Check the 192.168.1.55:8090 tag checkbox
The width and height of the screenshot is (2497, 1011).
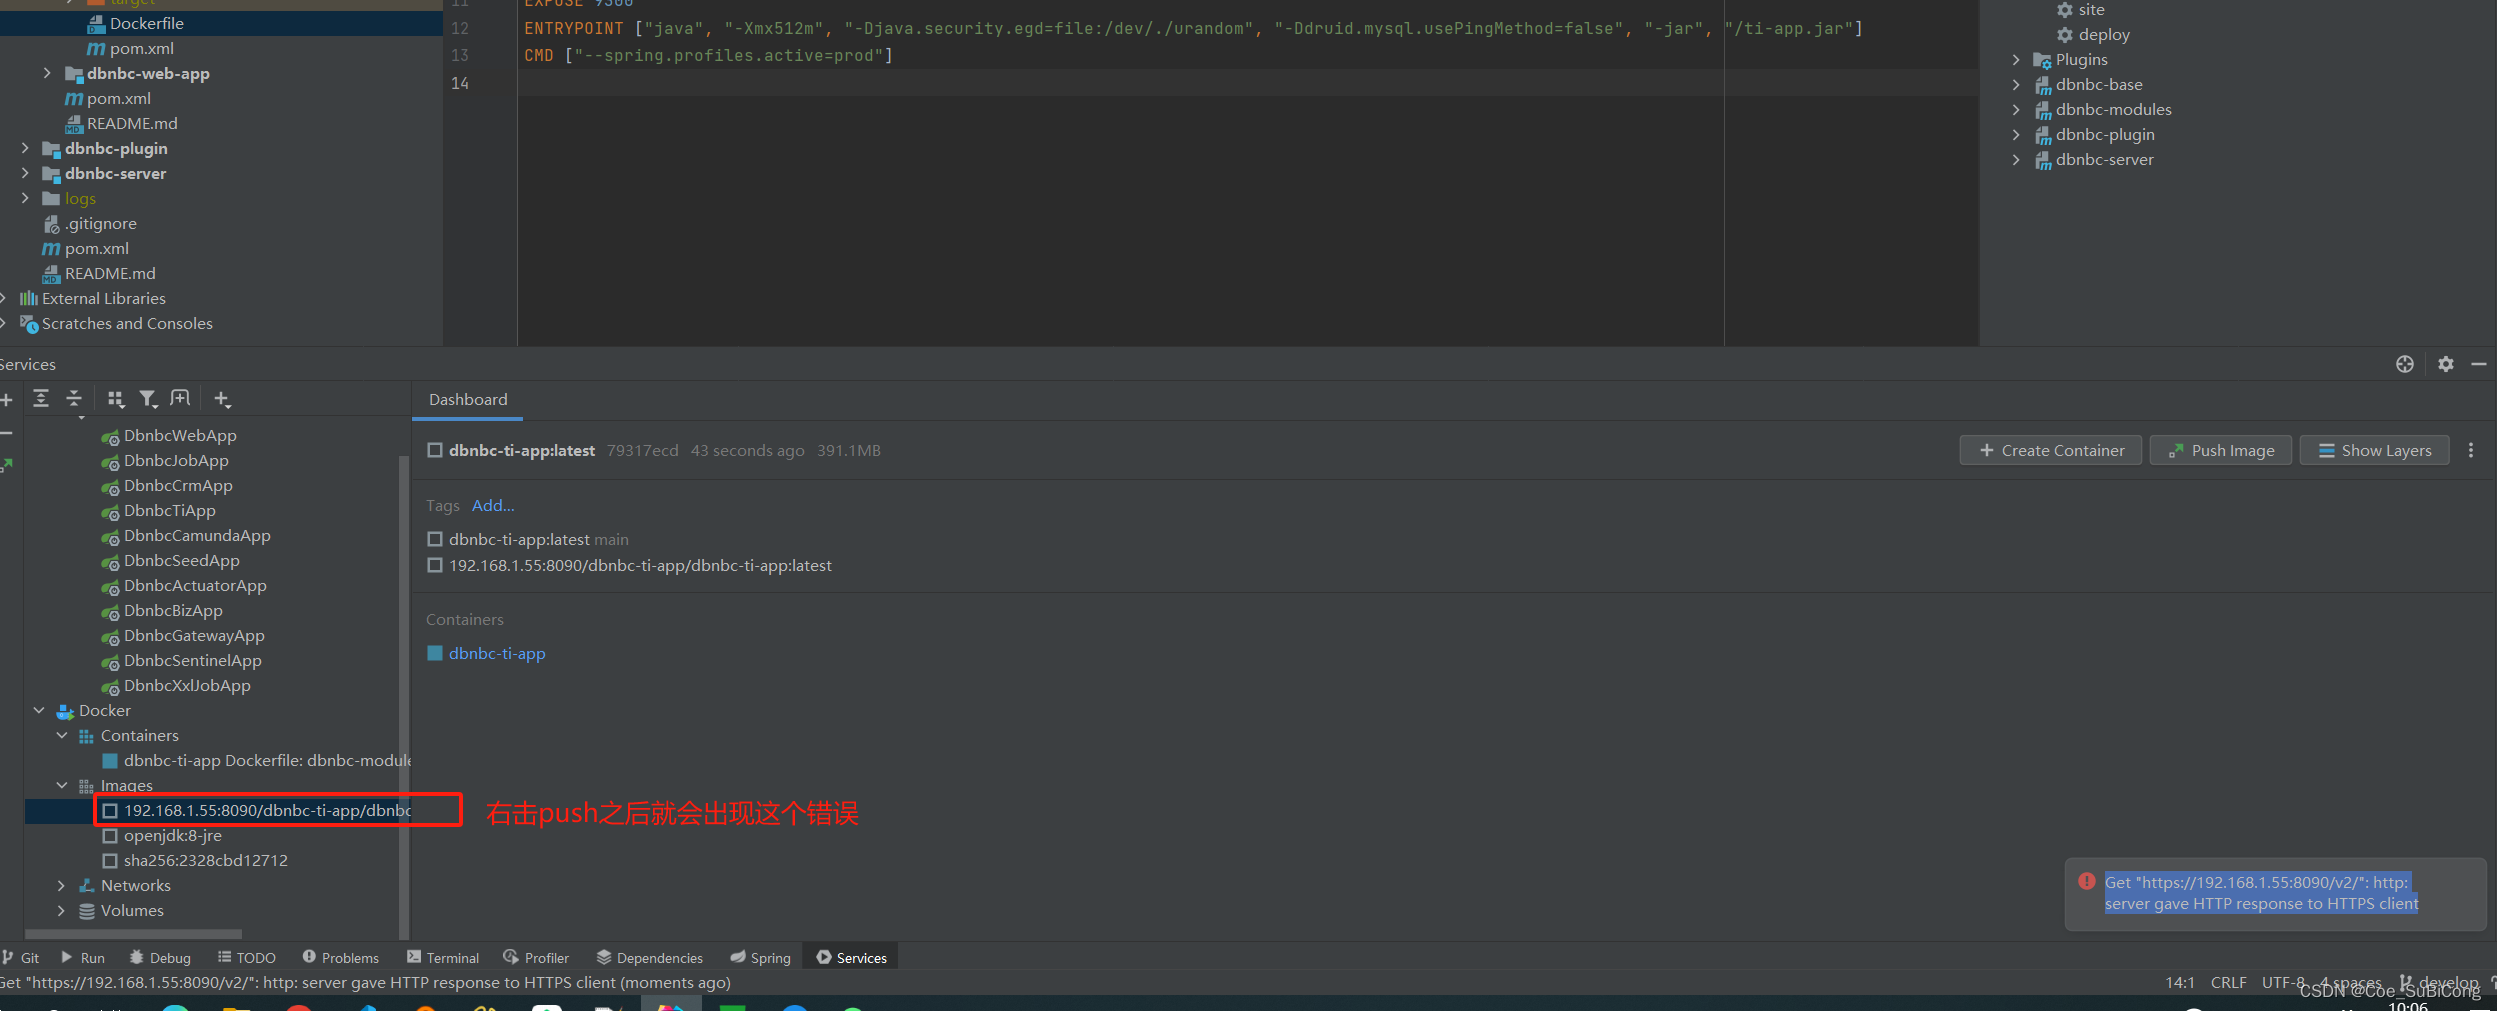coord(435,565)
